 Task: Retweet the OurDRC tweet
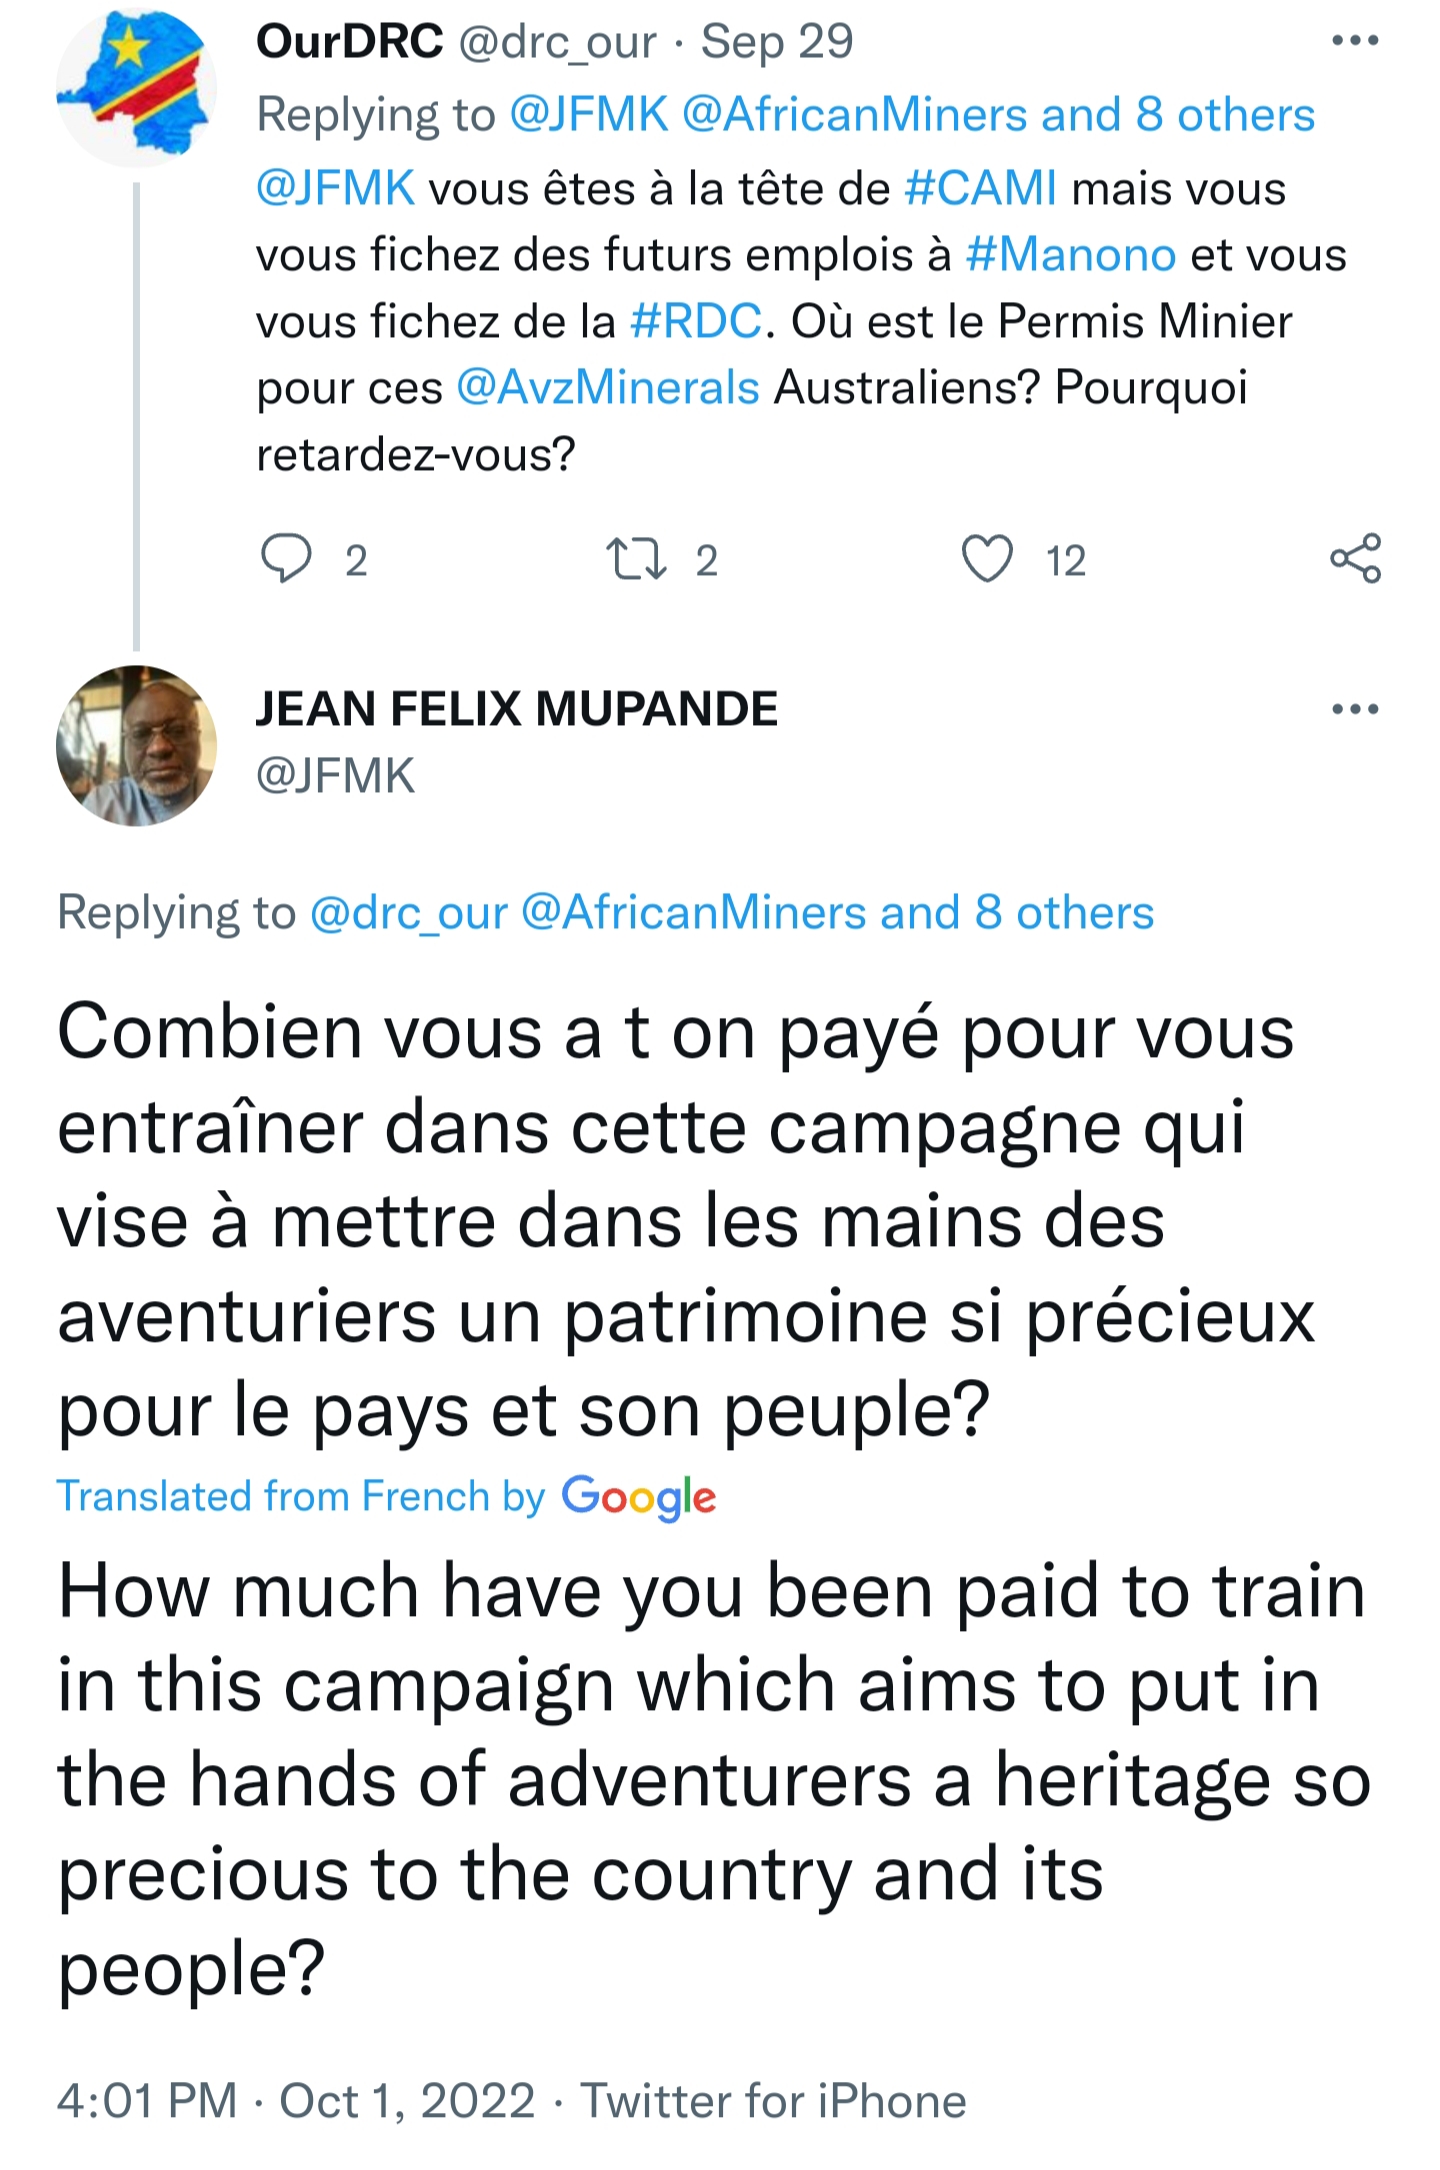pos(637,559)
